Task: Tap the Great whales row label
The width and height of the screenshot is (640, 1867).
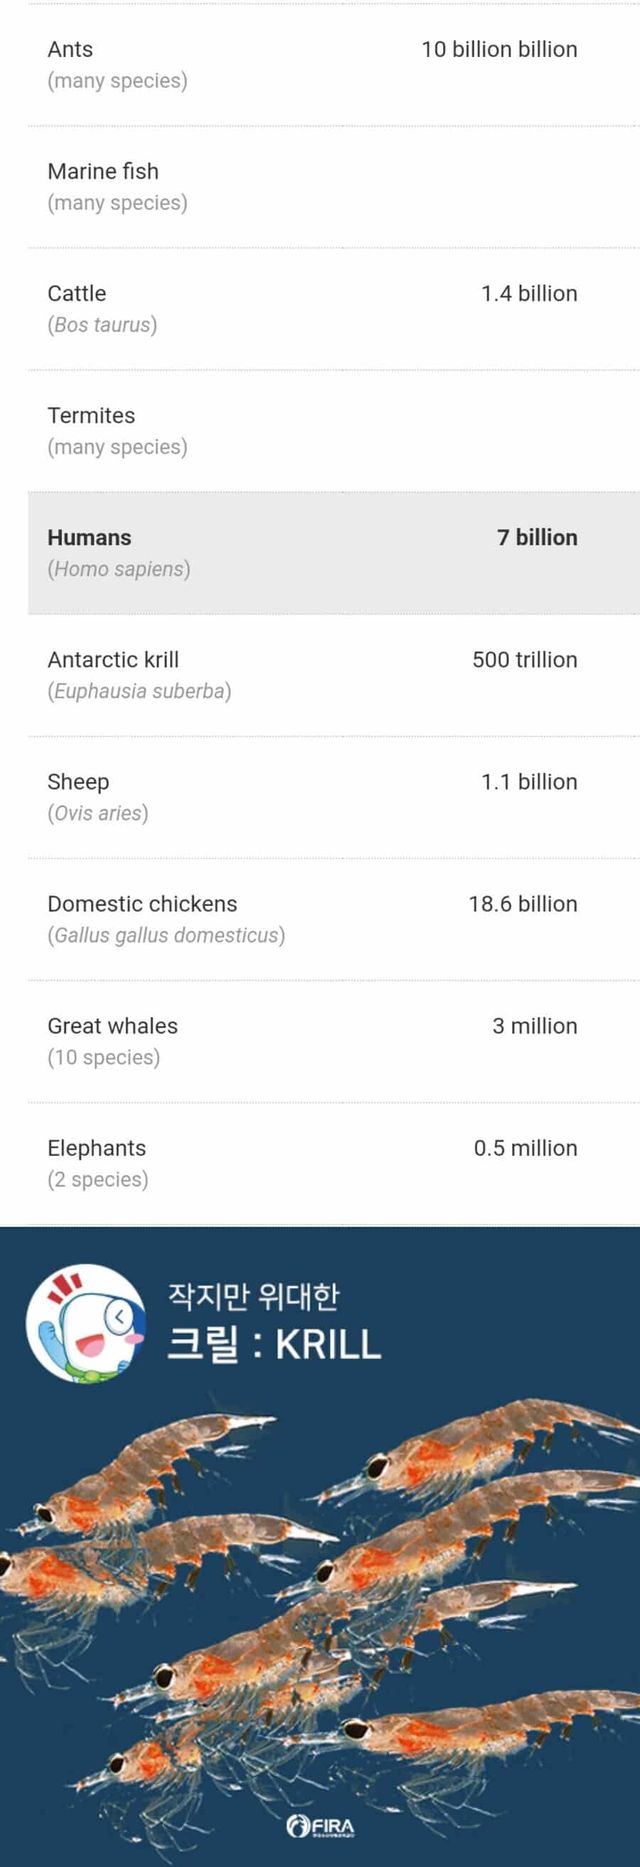Action: [x=112, y=1025]
